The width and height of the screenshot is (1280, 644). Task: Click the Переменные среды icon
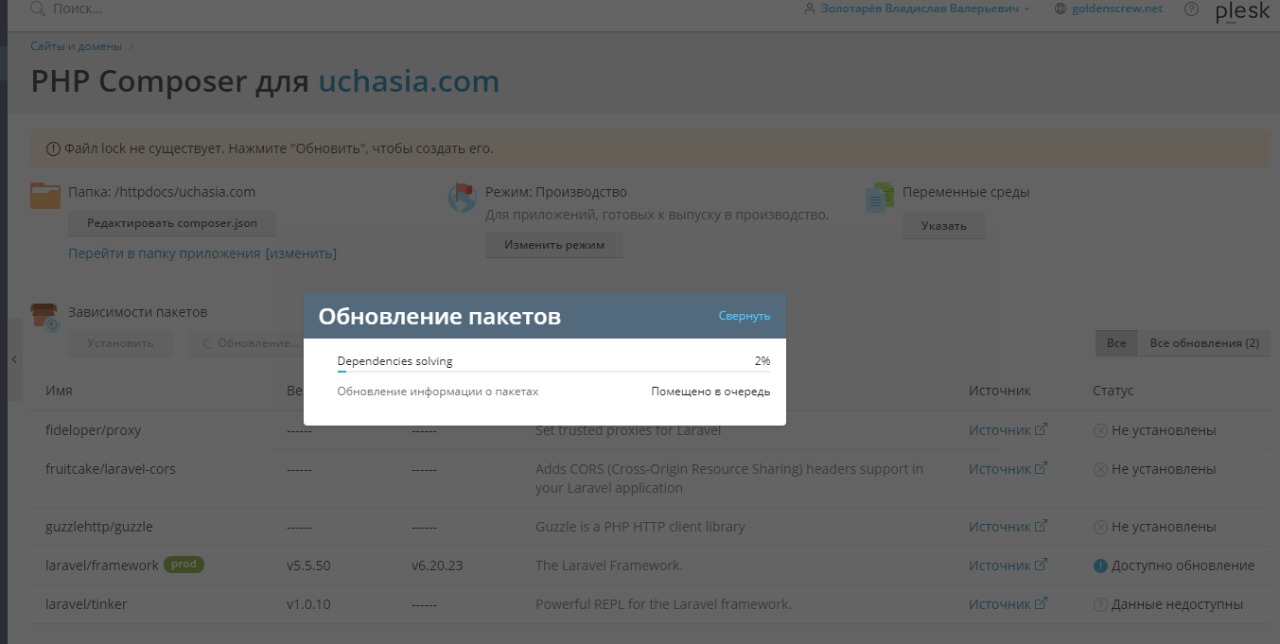[880, 196]
